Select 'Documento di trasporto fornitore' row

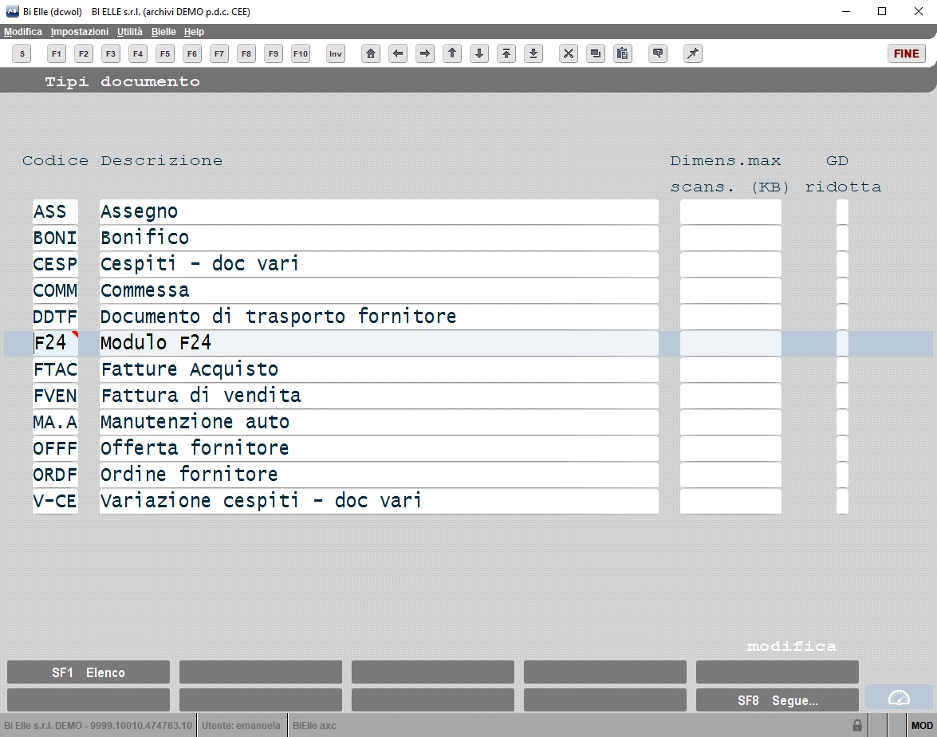click(379, 317)
